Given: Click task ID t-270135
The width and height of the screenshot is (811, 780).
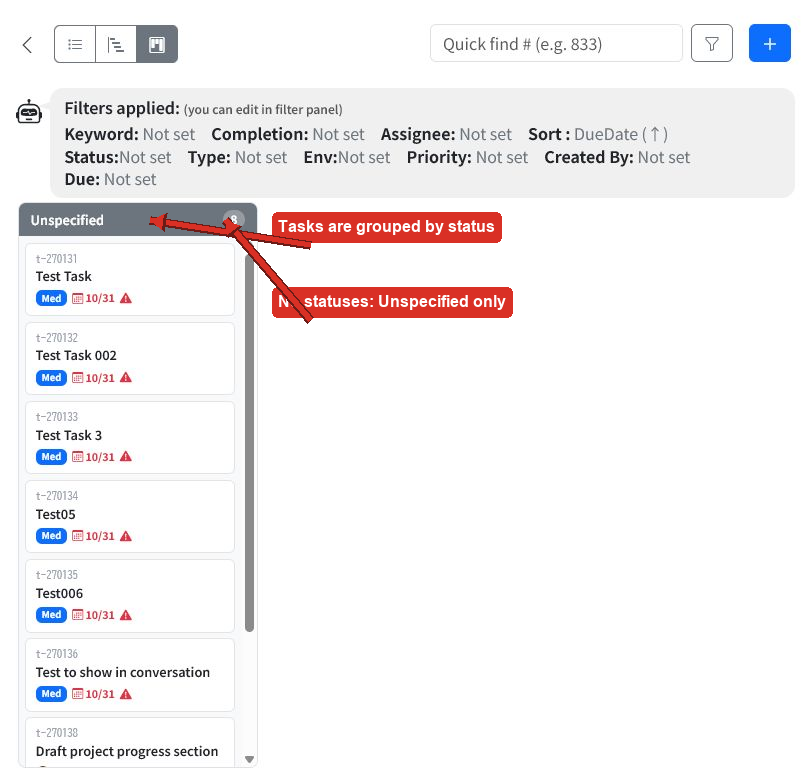Looking at the screenshot, I should click(x=56, y=575).
